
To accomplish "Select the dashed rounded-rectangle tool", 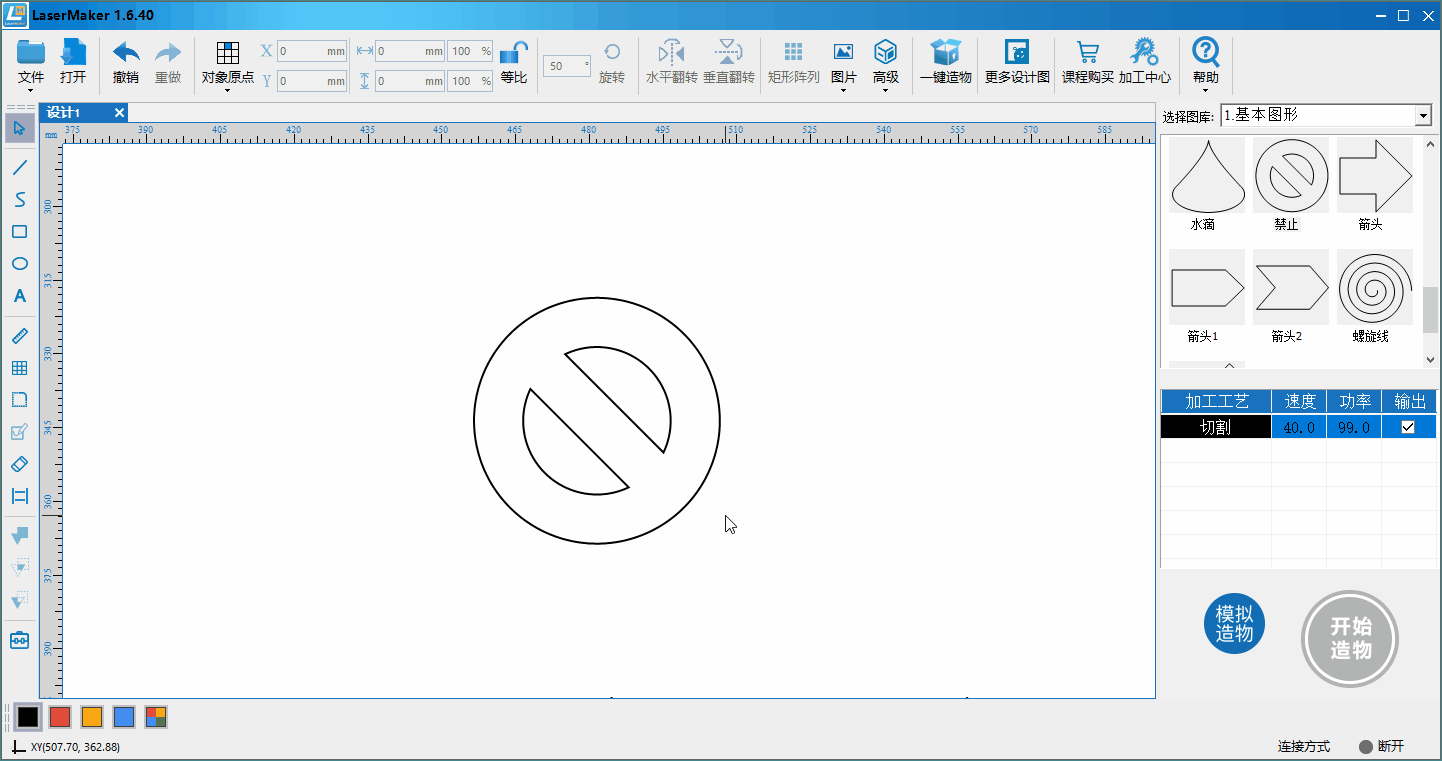I will pos(20,400).
